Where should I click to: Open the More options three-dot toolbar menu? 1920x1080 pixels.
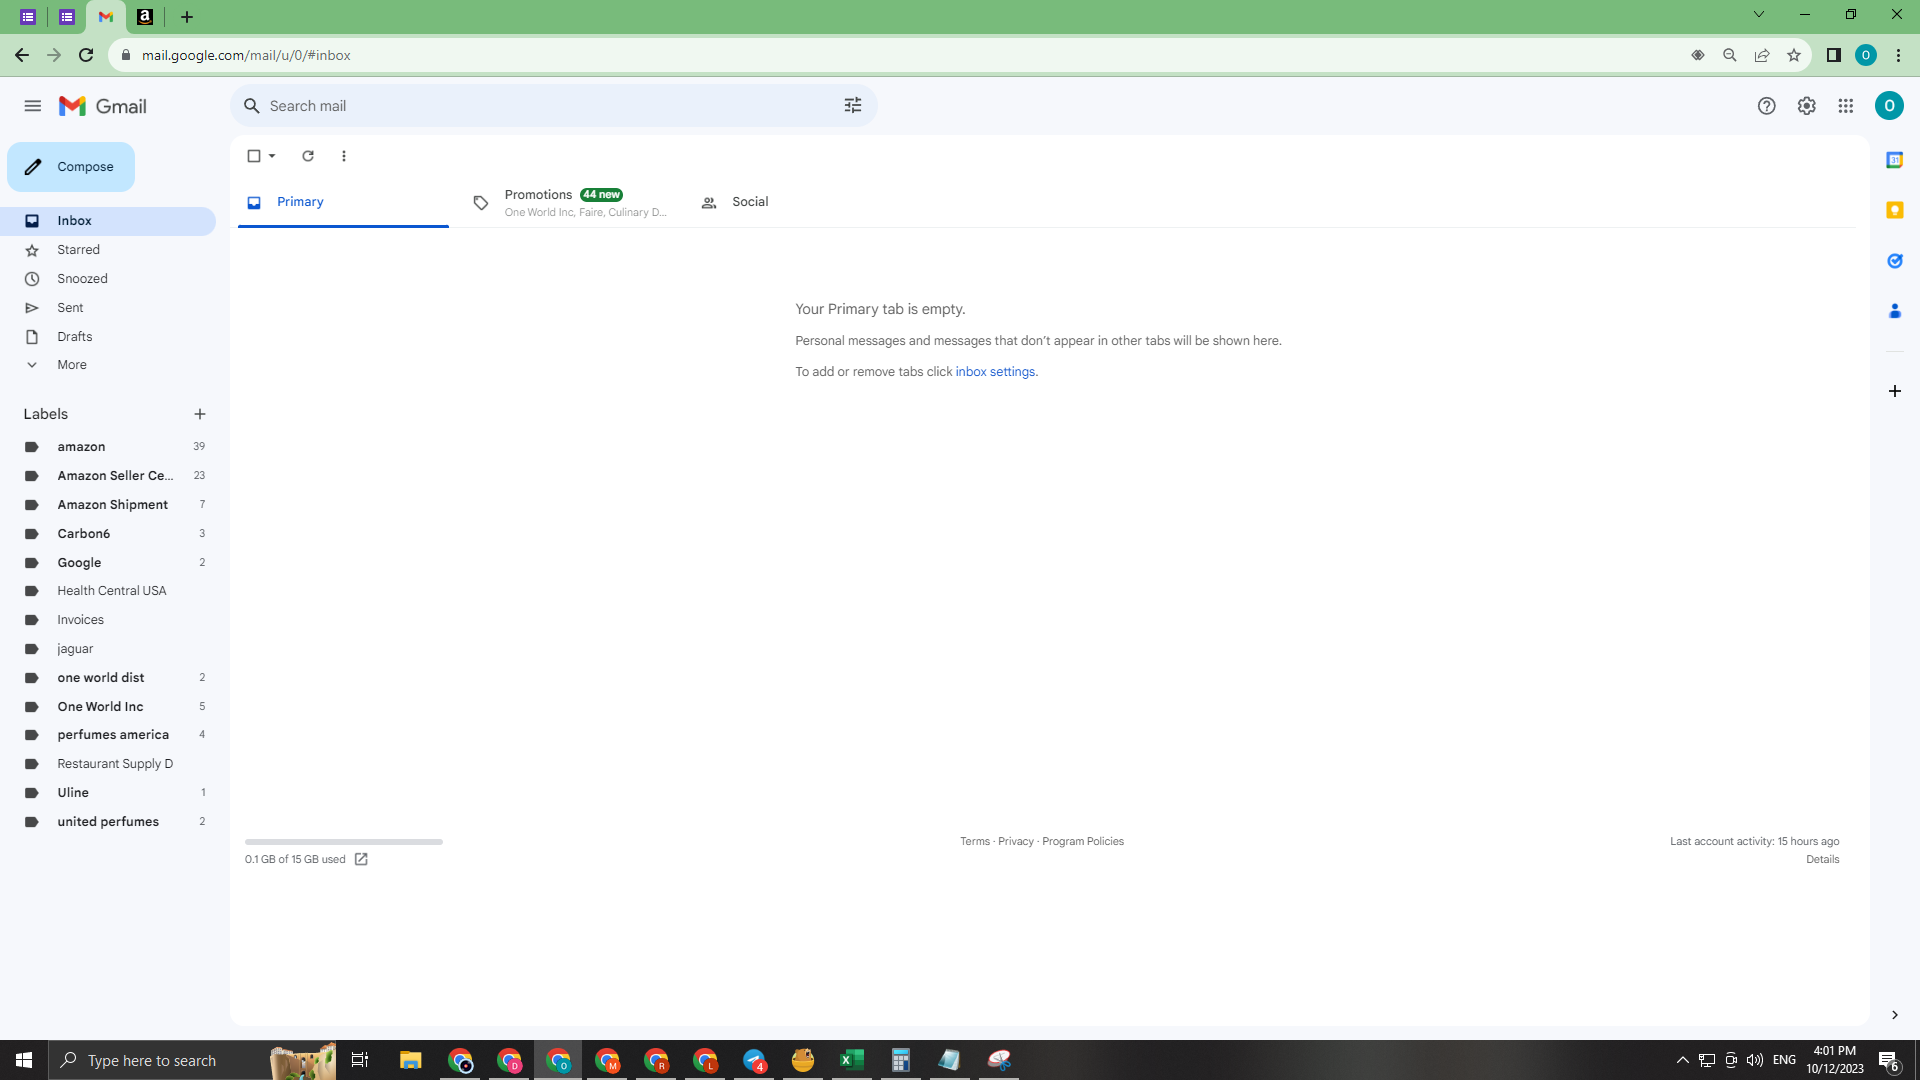(x=344, y=156)
